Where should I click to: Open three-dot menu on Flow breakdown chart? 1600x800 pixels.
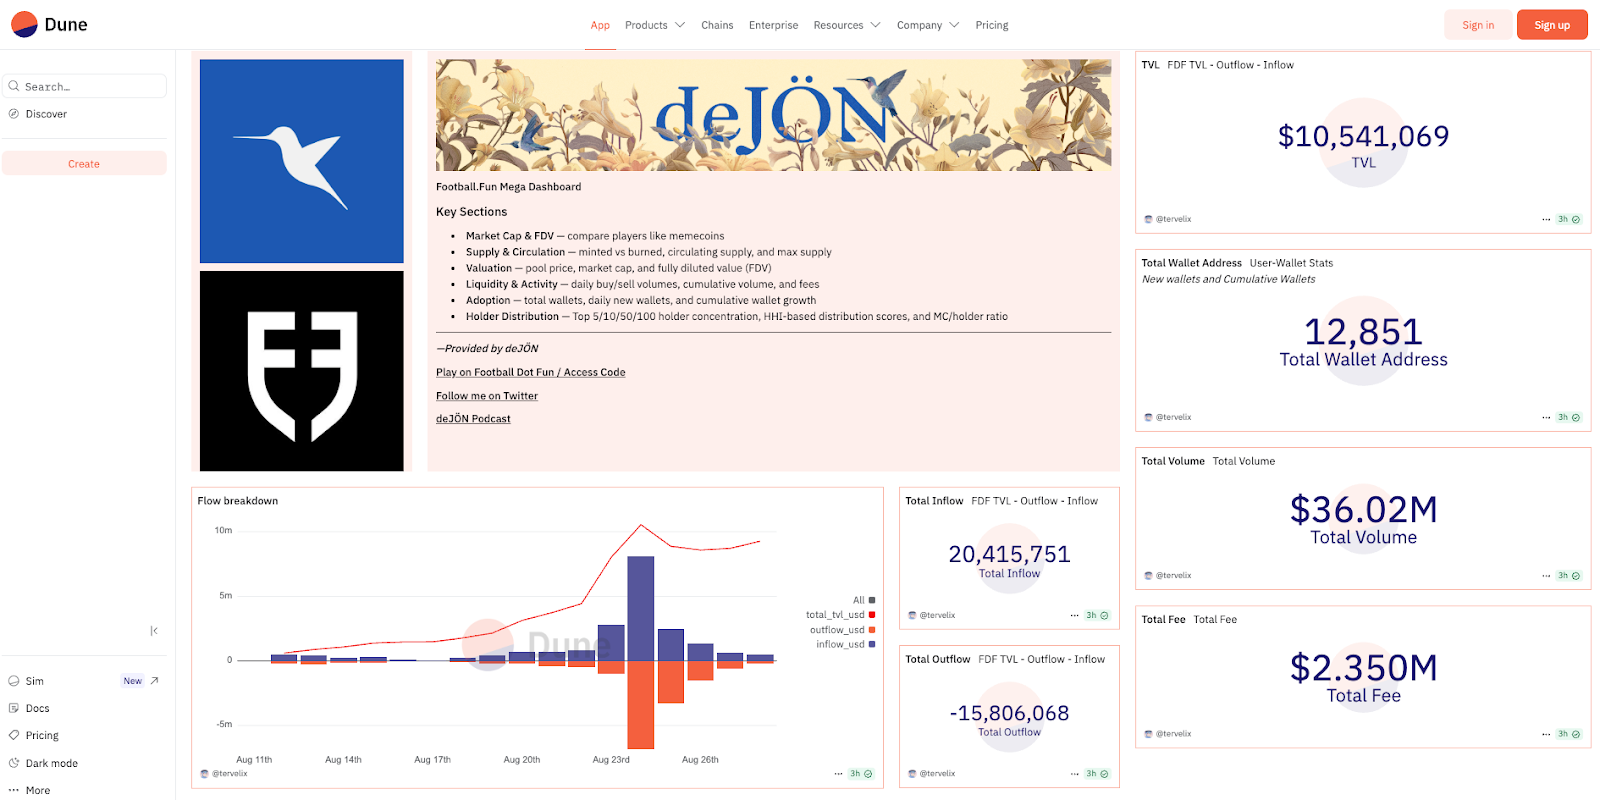pyautogui.click(x=838, y=774)
